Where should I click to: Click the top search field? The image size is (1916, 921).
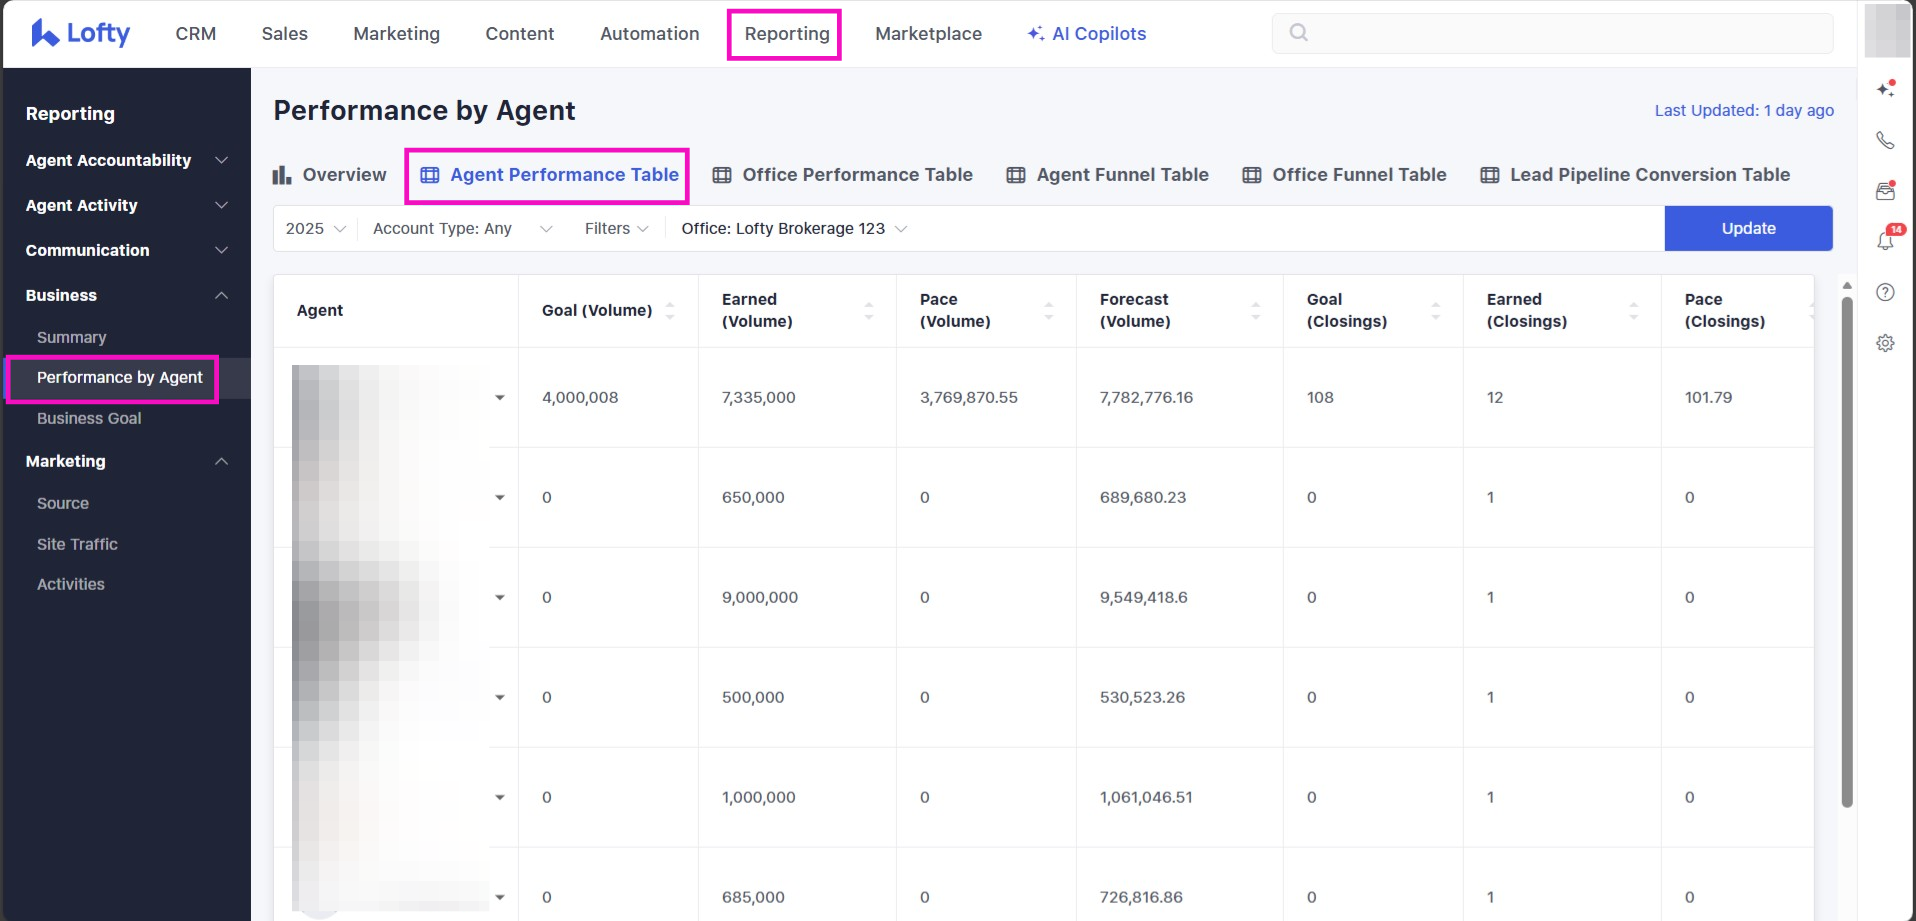coord(1552,33)
